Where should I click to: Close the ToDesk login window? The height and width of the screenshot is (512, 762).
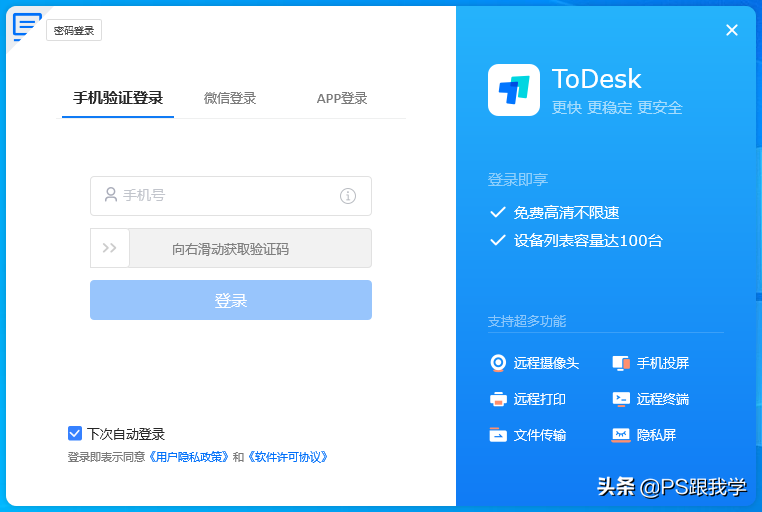[x=732, y=30]
